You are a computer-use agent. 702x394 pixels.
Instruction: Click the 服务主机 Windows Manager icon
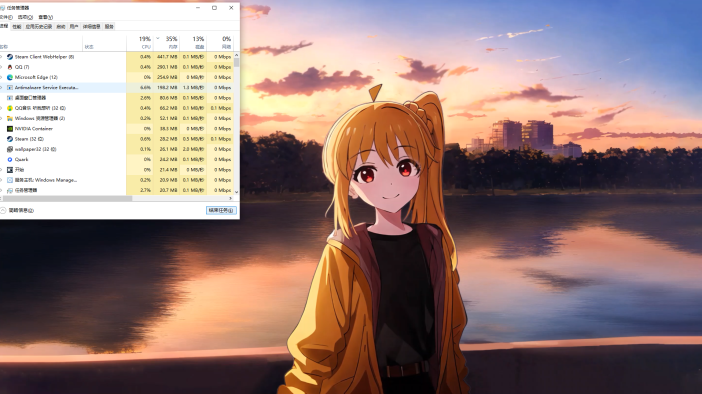click(x=10, y=180)
